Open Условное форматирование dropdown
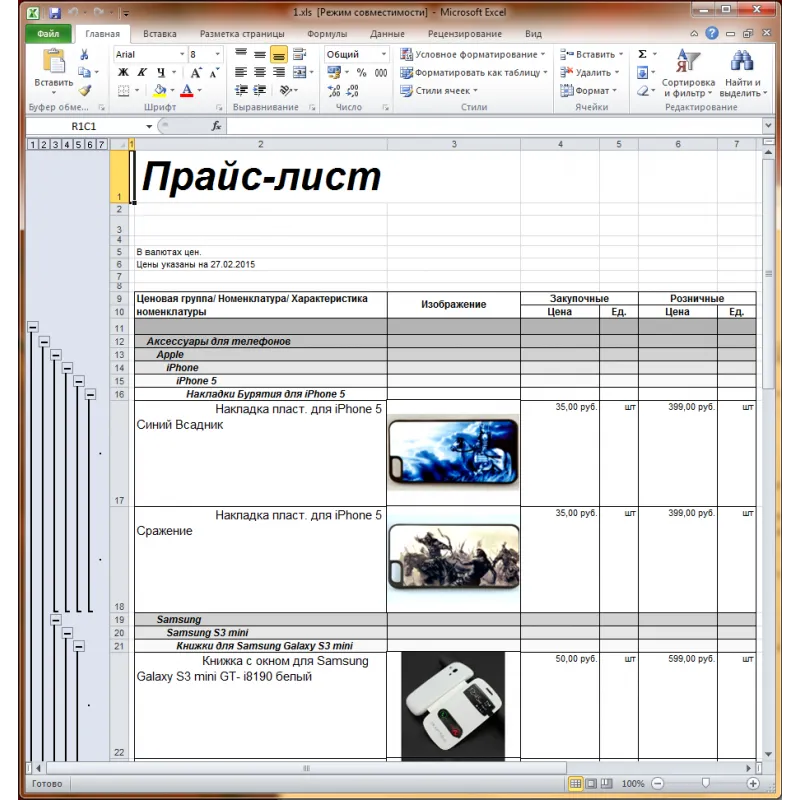The height and width of the screenshot is (800, 800). 473,54
